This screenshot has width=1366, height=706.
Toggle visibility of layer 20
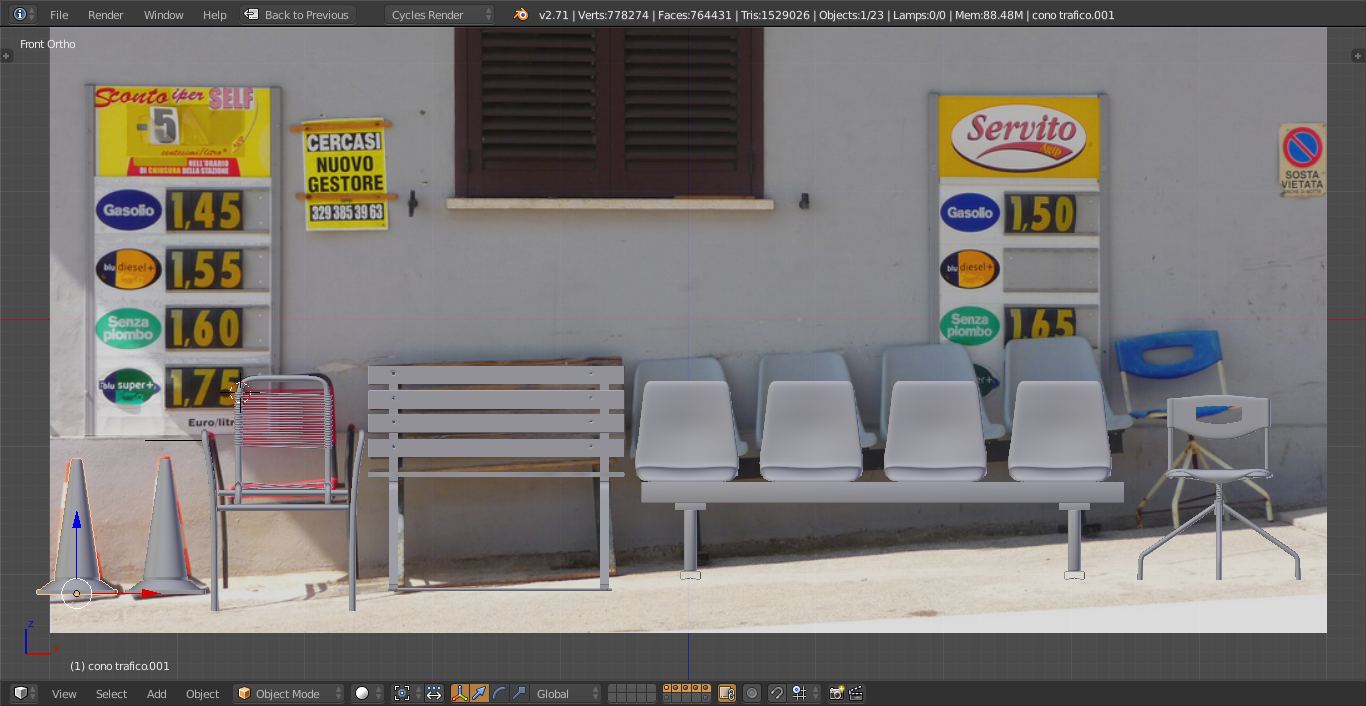click(x=706, y=698)
